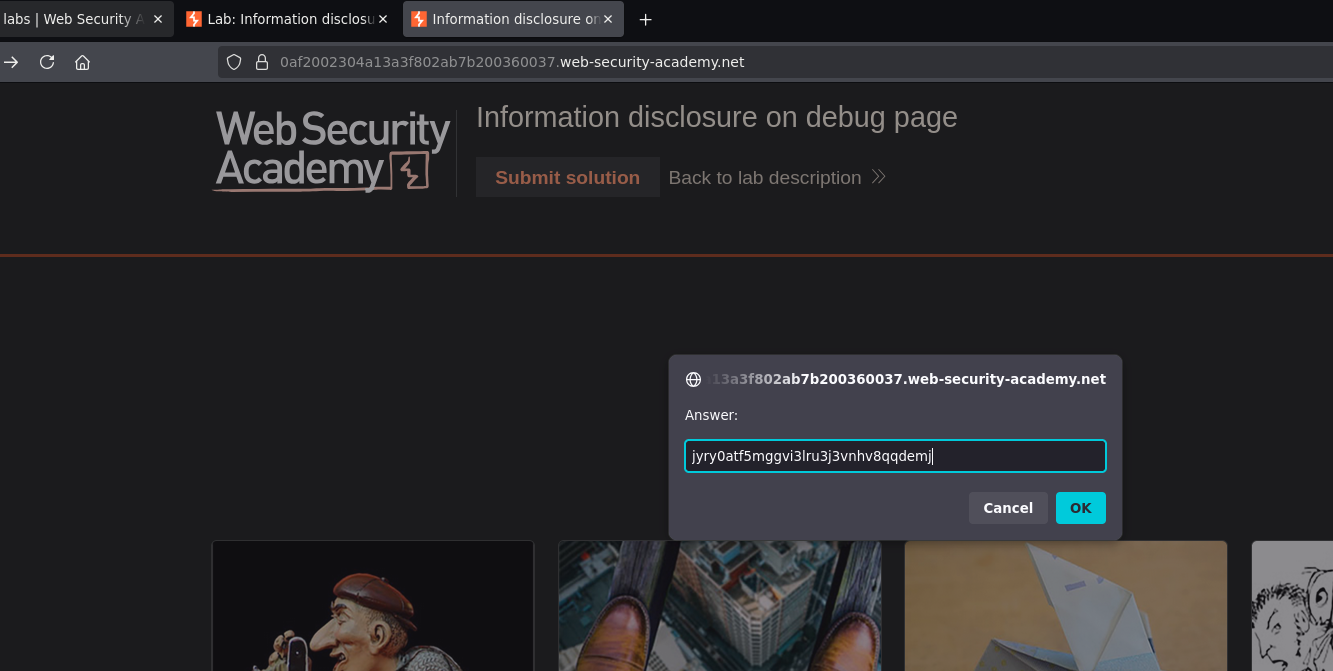Close the 'Lab: Information disclosu' tab

(x=383, y=19)
